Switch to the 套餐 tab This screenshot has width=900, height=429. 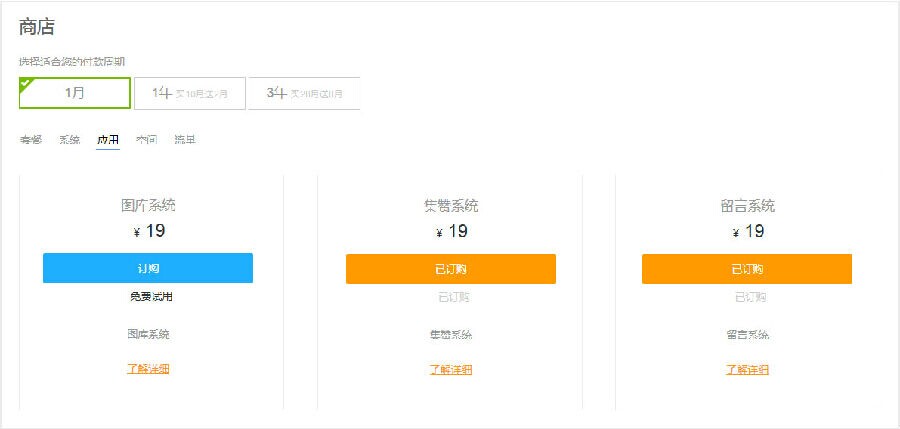pyautogui.click(x=31, y=140)
